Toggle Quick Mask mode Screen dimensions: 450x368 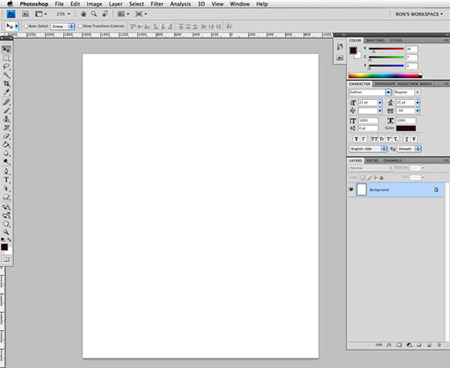click(6, 260)
